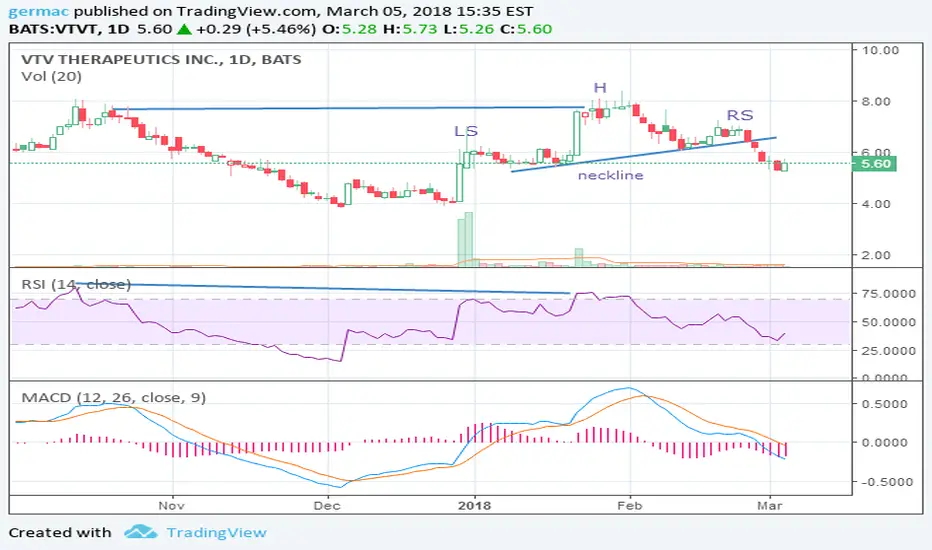Viewport: 932px width, 550px height.
Task: Click the C:5.60 close value
Action: (x=526, y=29)
